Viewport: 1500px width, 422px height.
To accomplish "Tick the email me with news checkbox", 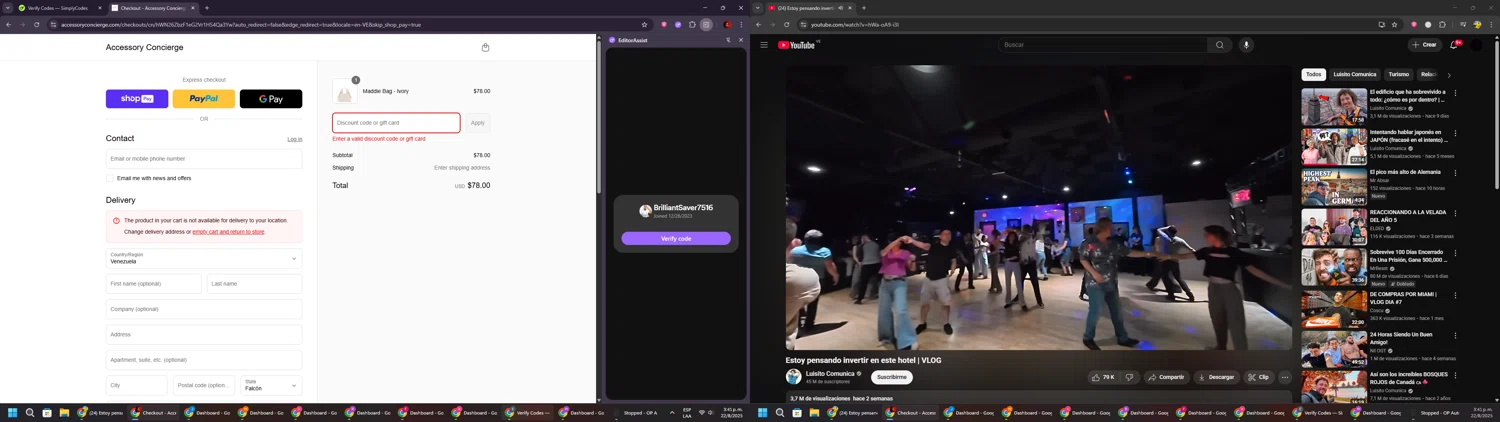I will [x=110, y=178].
